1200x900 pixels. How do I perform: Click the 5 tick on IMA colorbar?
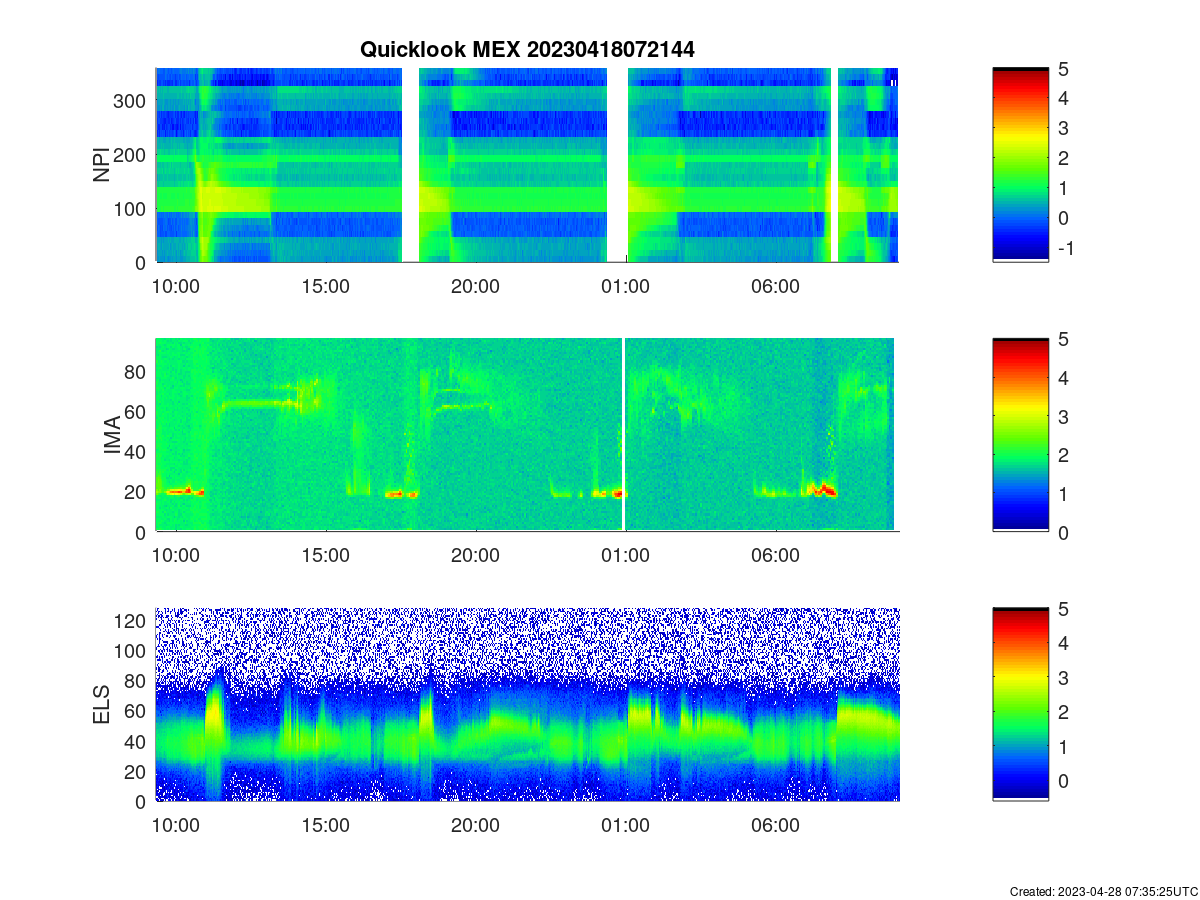tap(1064, 339)
